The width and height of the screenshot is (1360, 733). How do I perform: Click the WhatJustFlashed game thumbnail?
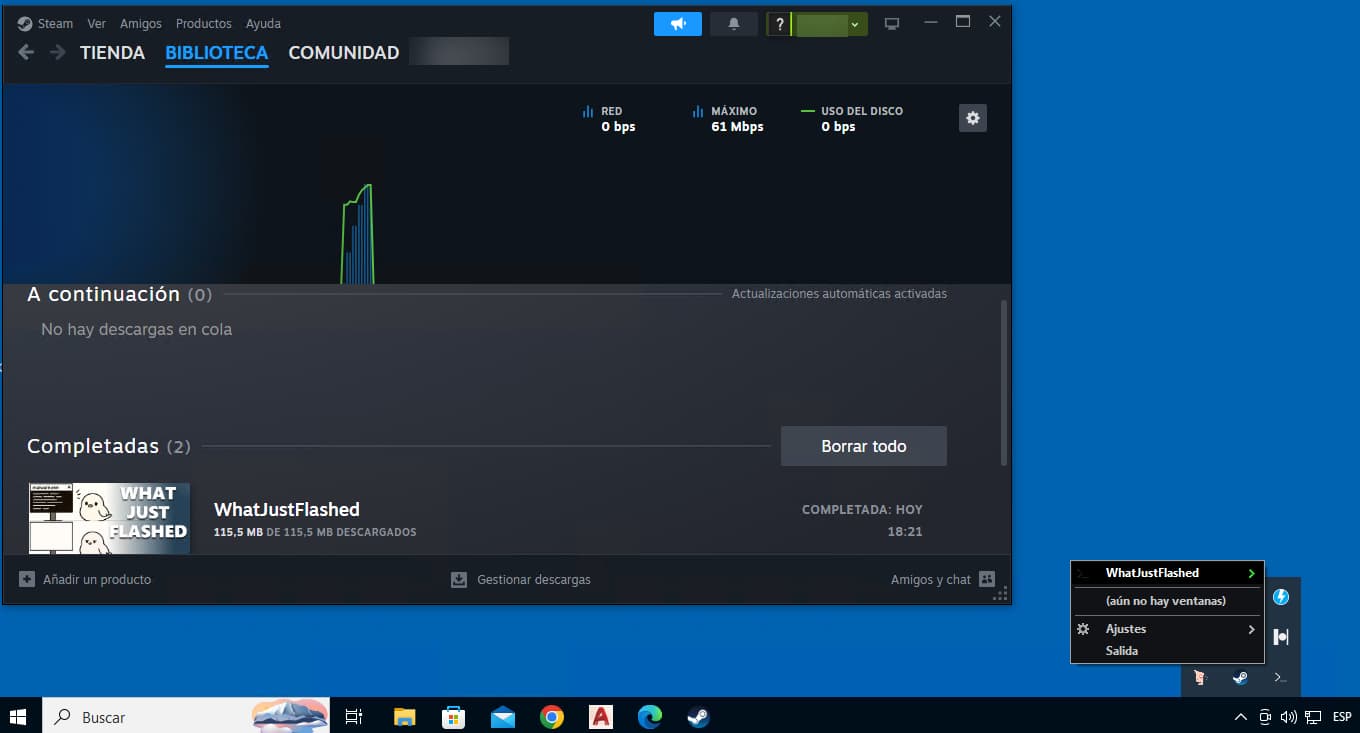point(109,517)
